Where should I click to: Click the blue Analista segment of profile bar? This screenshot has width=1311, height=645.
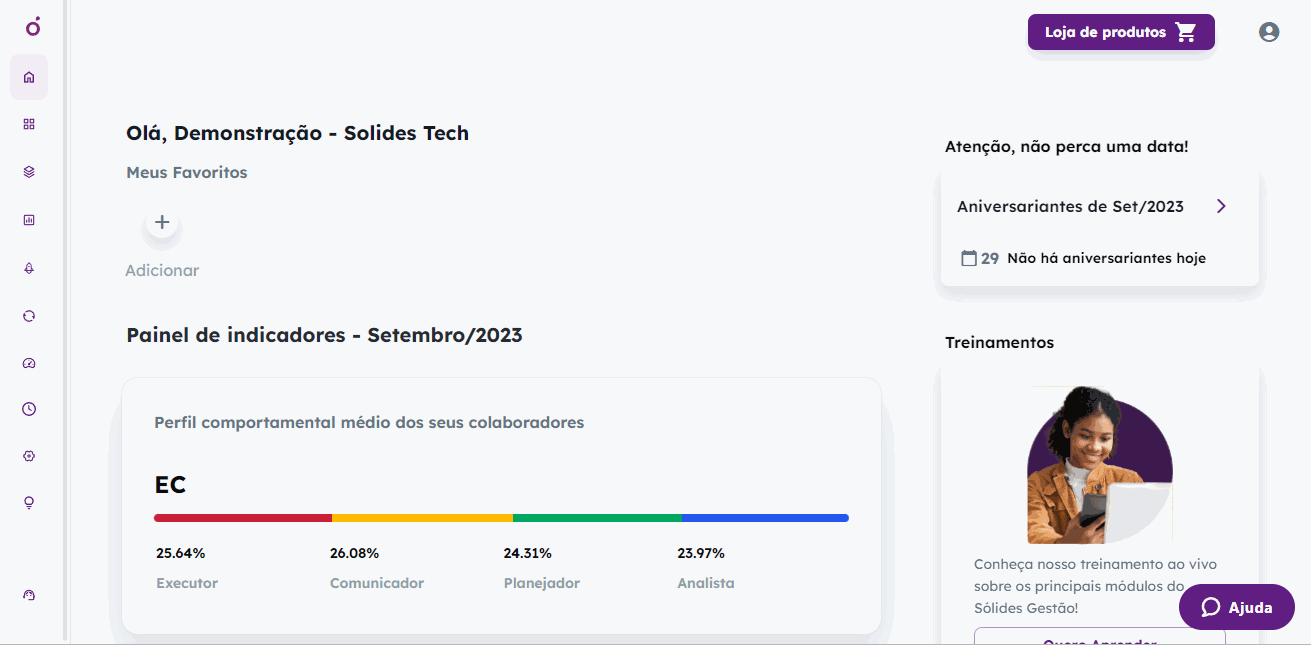point(765,518)
